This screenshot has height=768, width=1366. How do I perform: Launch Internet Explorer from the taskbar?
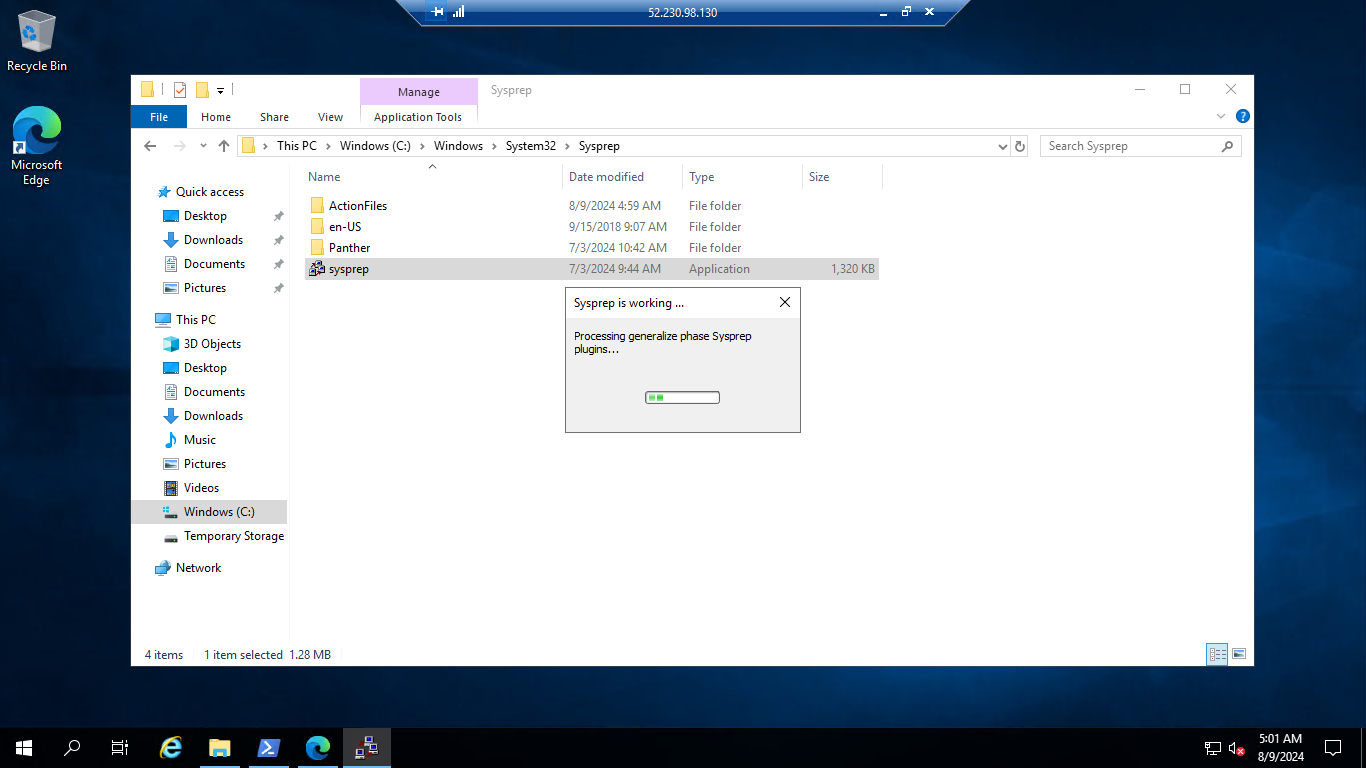tap(172, 747)
